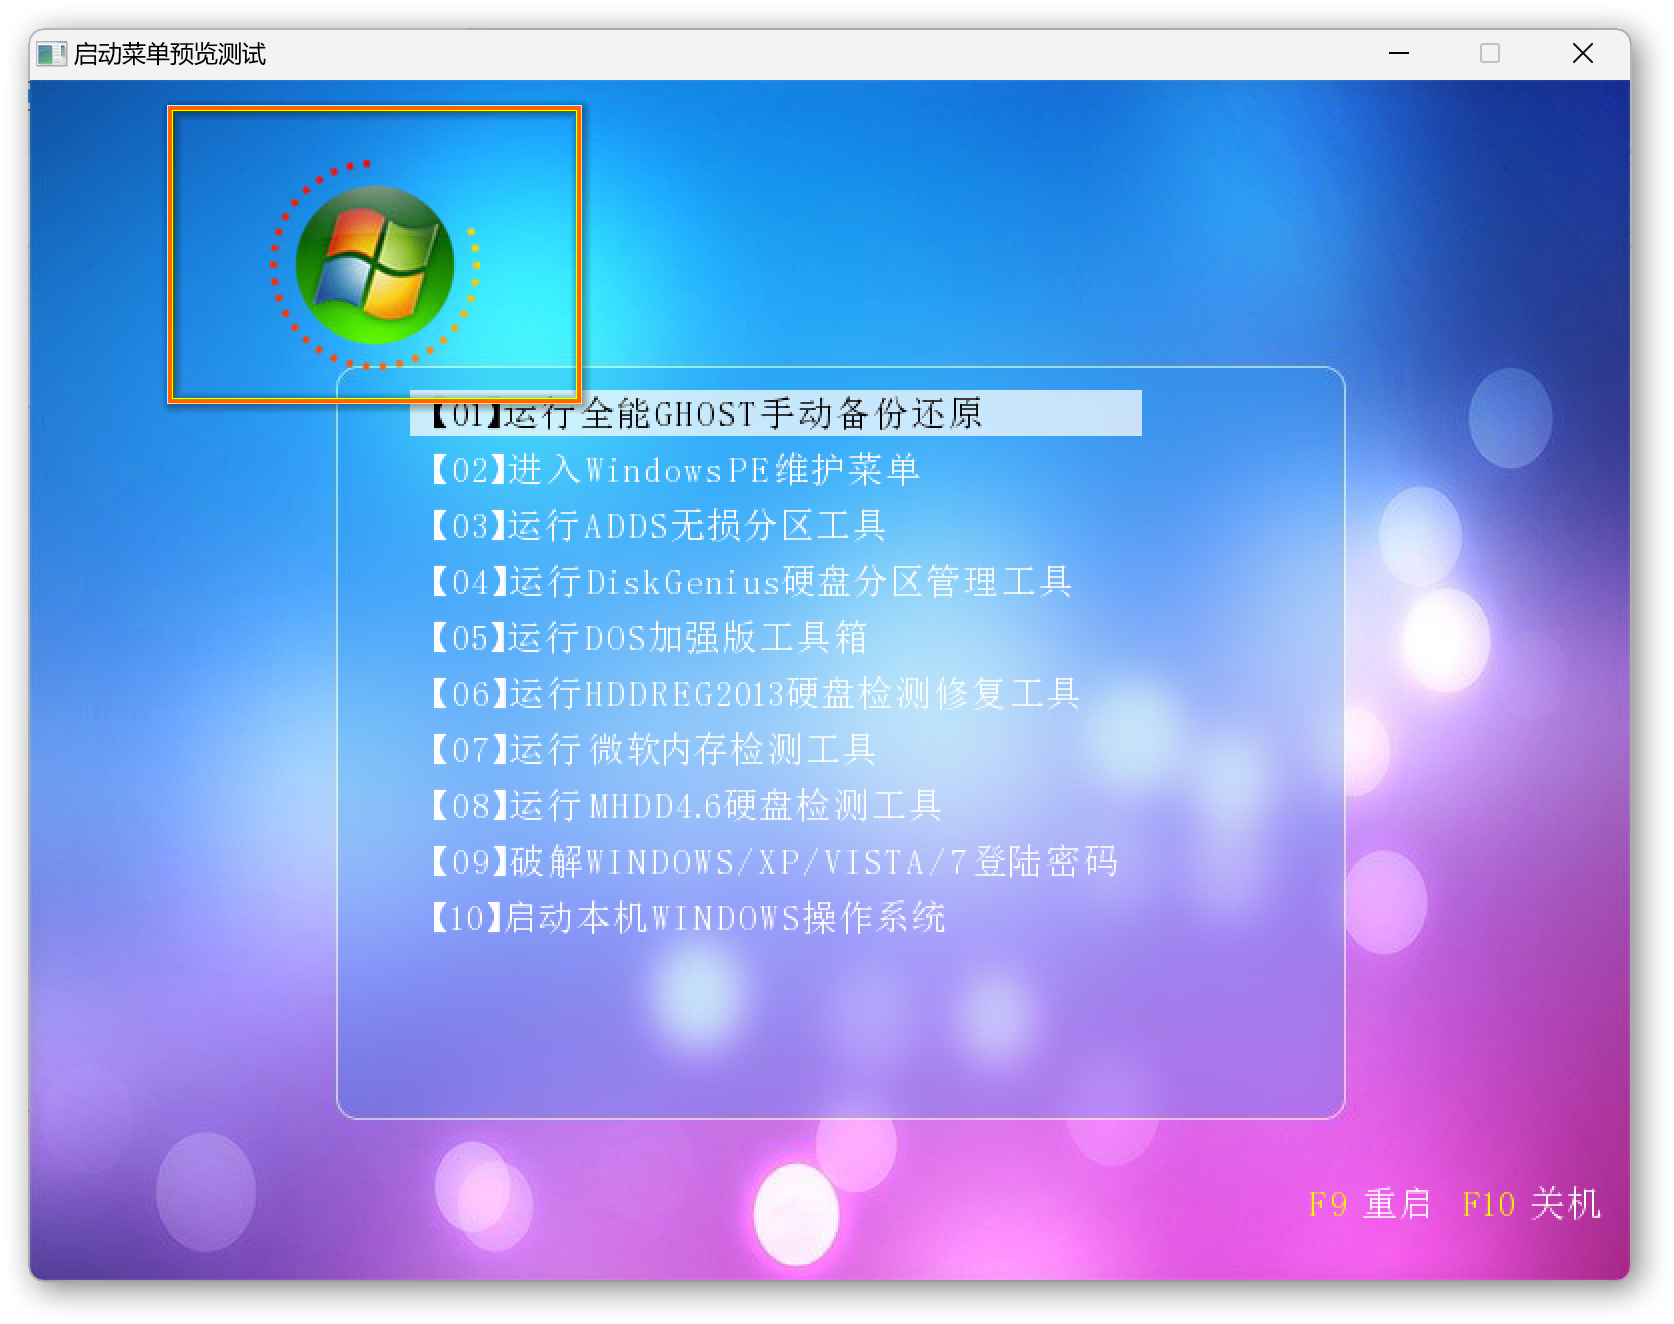Viewport: 1674px width, 1324px height.
Task: Select menu entry 01 GHOST手动备份还原
Action: click(x=775, y=413)
